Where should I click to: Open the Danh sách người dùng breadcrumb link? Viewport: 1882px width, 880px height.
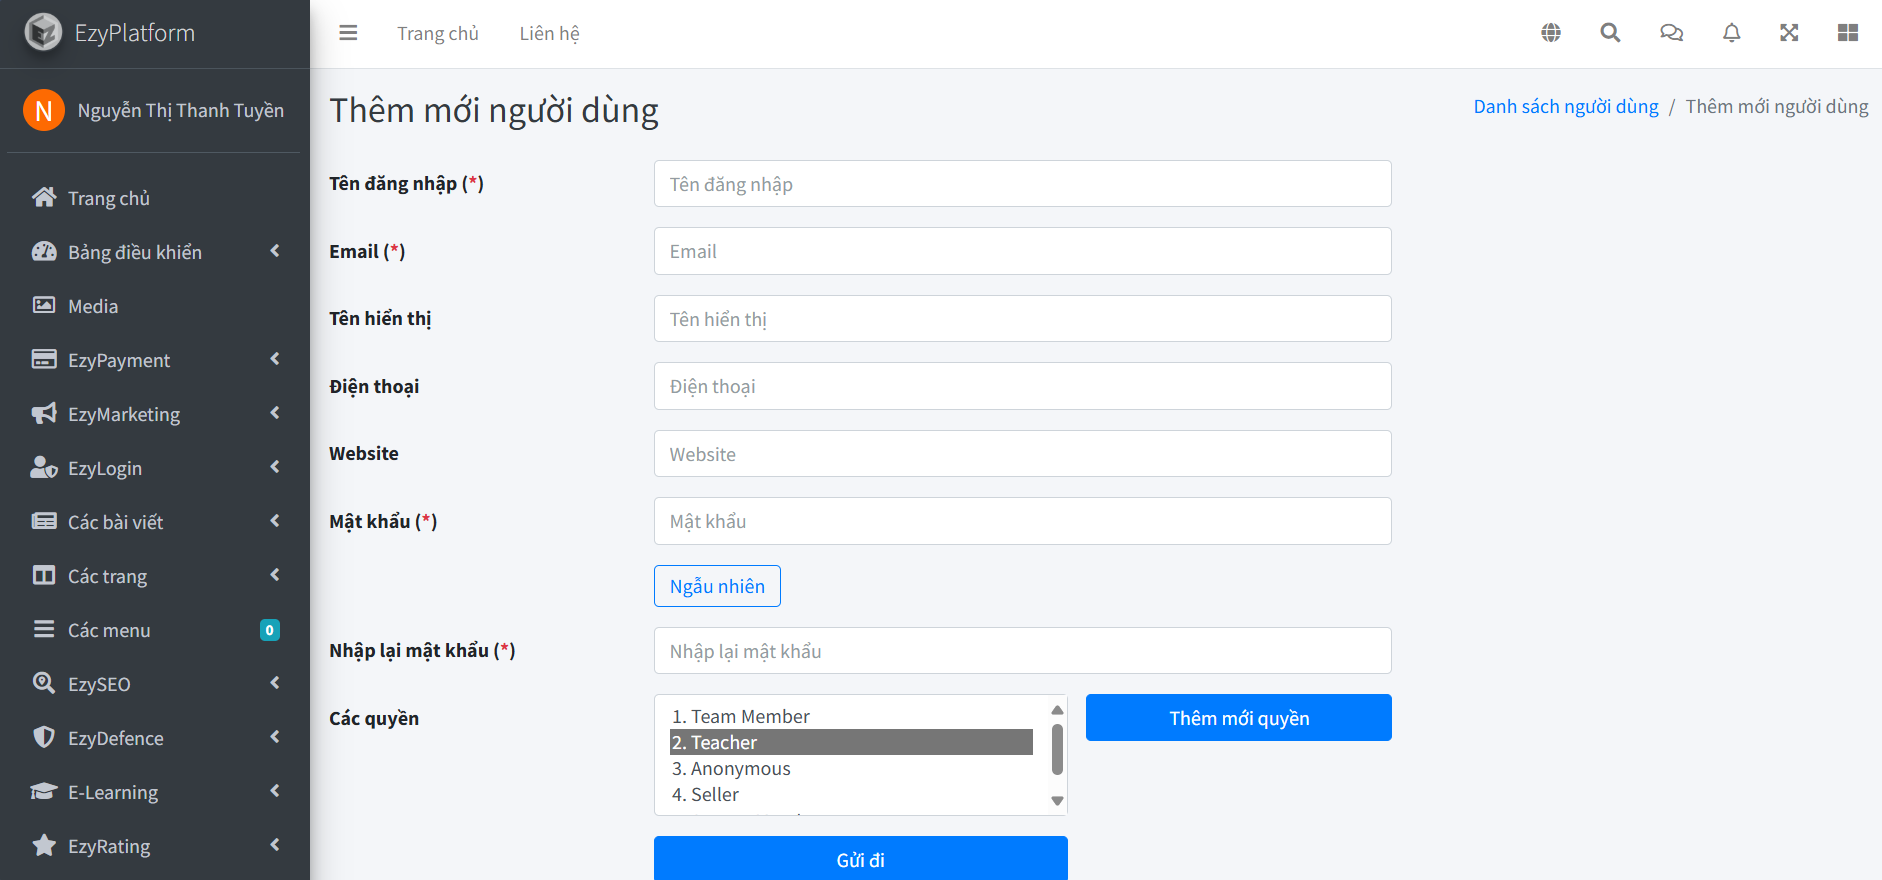(1565, 106)
